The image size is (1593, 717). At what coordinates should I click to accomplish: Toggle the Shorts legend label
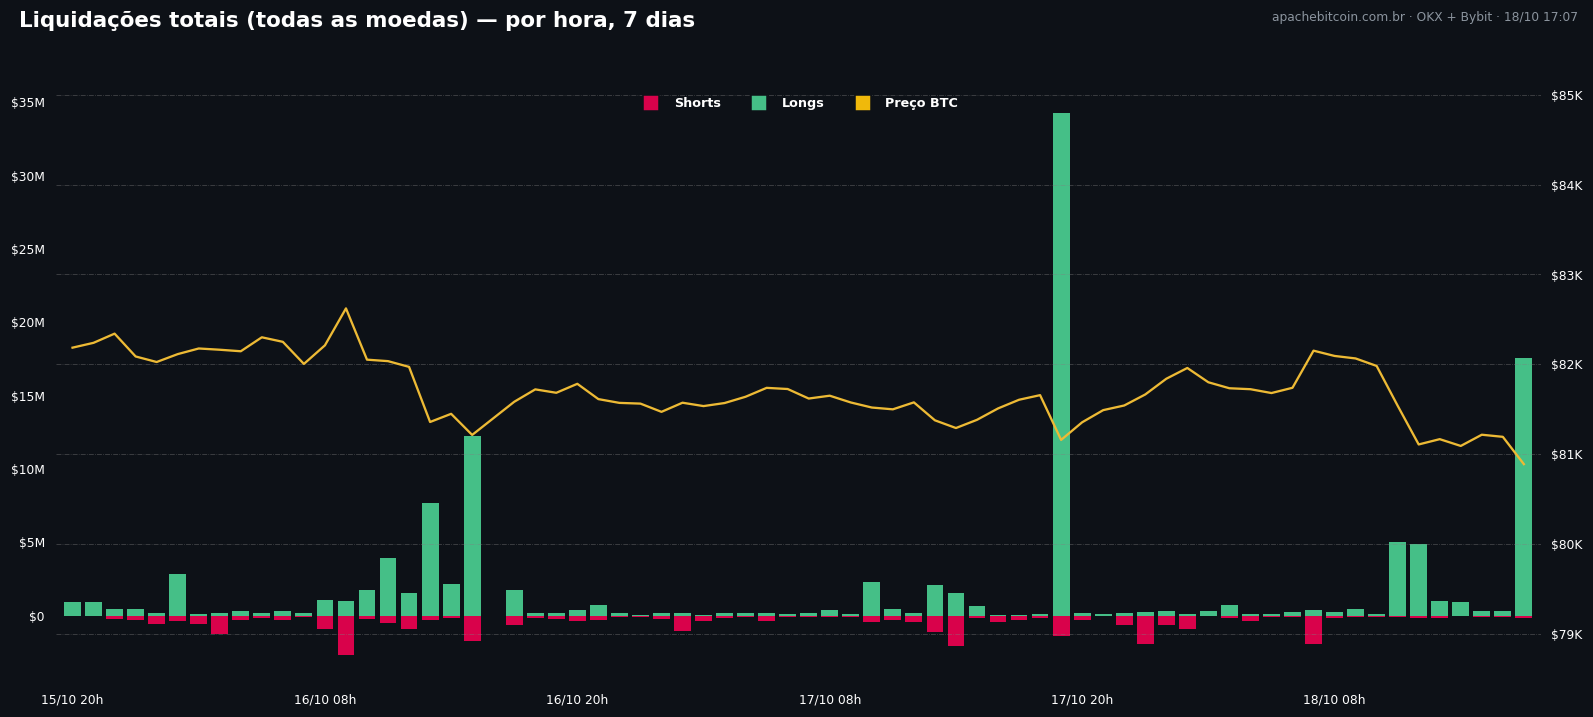[697, 103]
